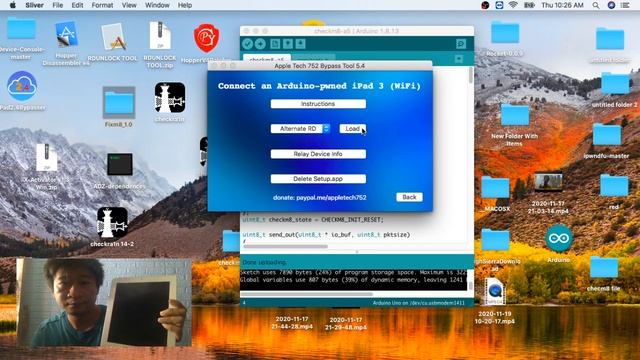
Task: Open the Window menu
Action: [157, 5]
